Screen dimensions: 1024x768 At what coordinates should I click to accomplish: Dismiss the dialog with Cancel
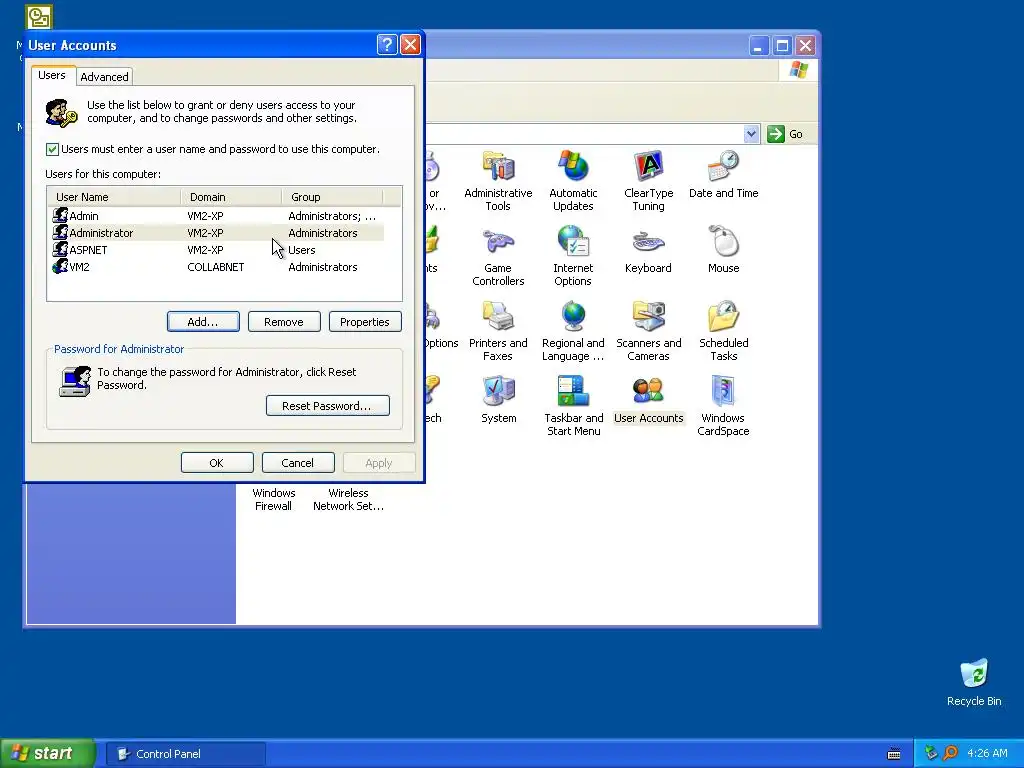(298, 462)
